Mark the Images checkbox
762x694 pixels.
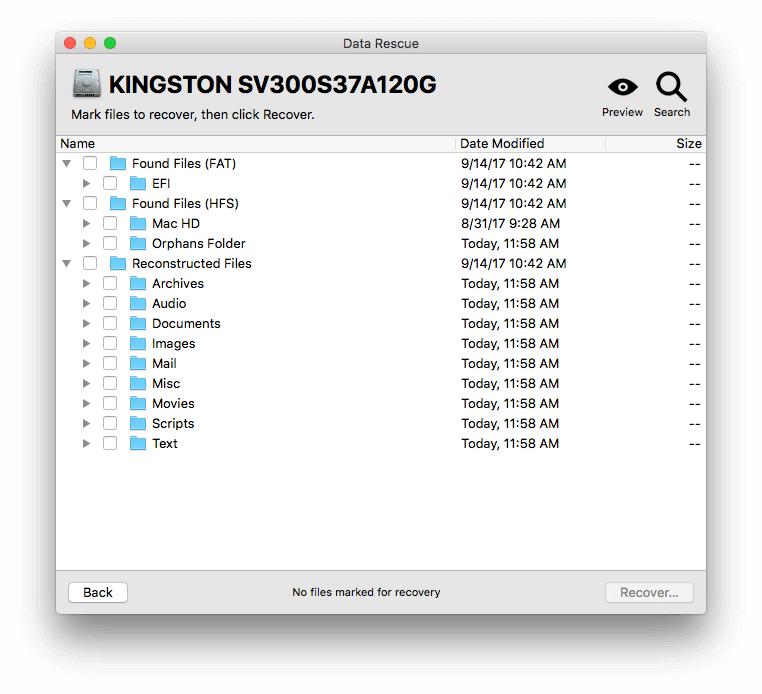pyautogui.click(x=110, y=344)
